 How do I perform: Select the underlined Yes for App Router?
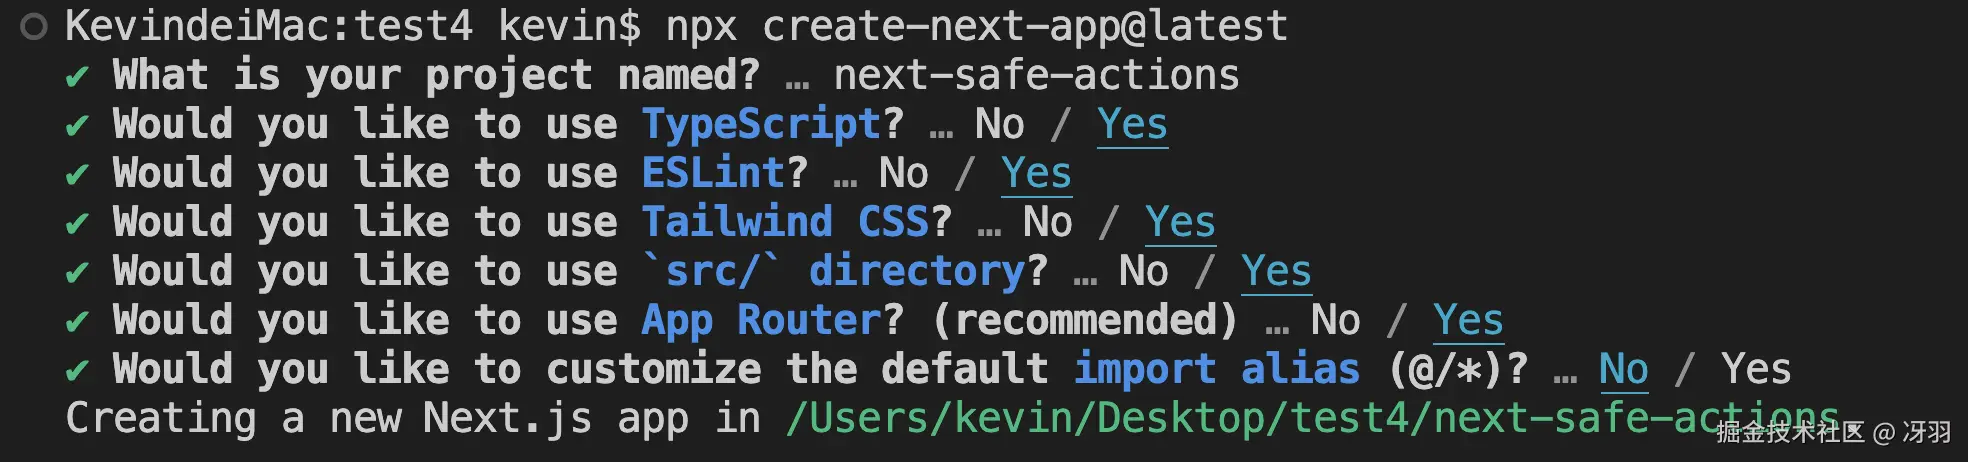pyautogui.click(x=1468, y=321)
